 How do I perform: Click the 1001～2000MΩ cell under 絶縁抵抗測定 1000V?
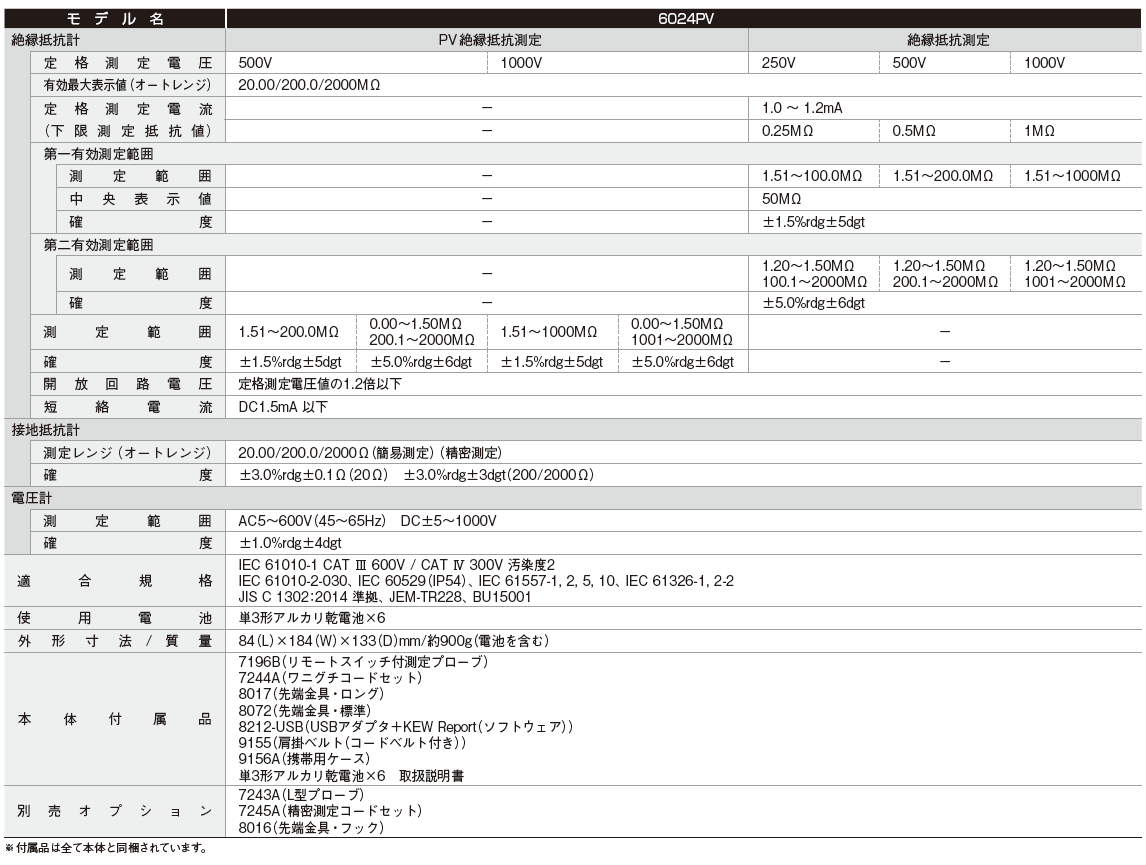pyautogui.click(x=1074, y=282)
